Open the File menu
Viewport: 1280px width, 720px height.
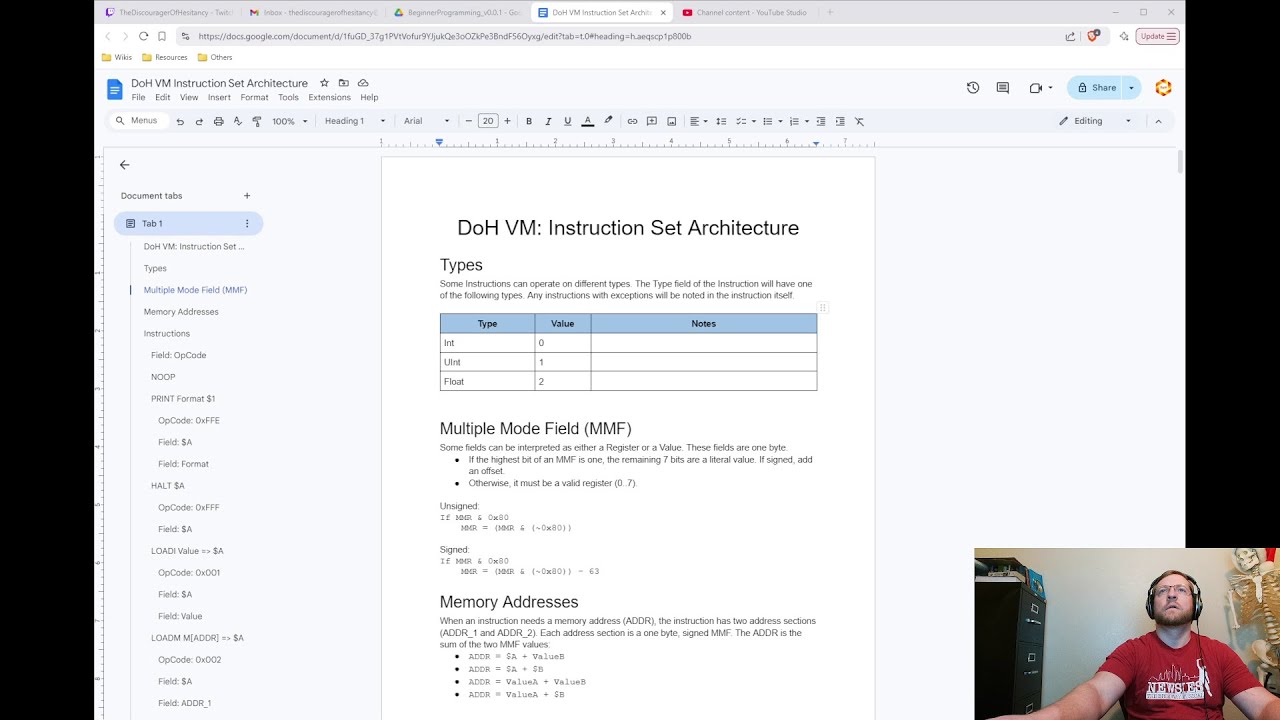(138, 98)
